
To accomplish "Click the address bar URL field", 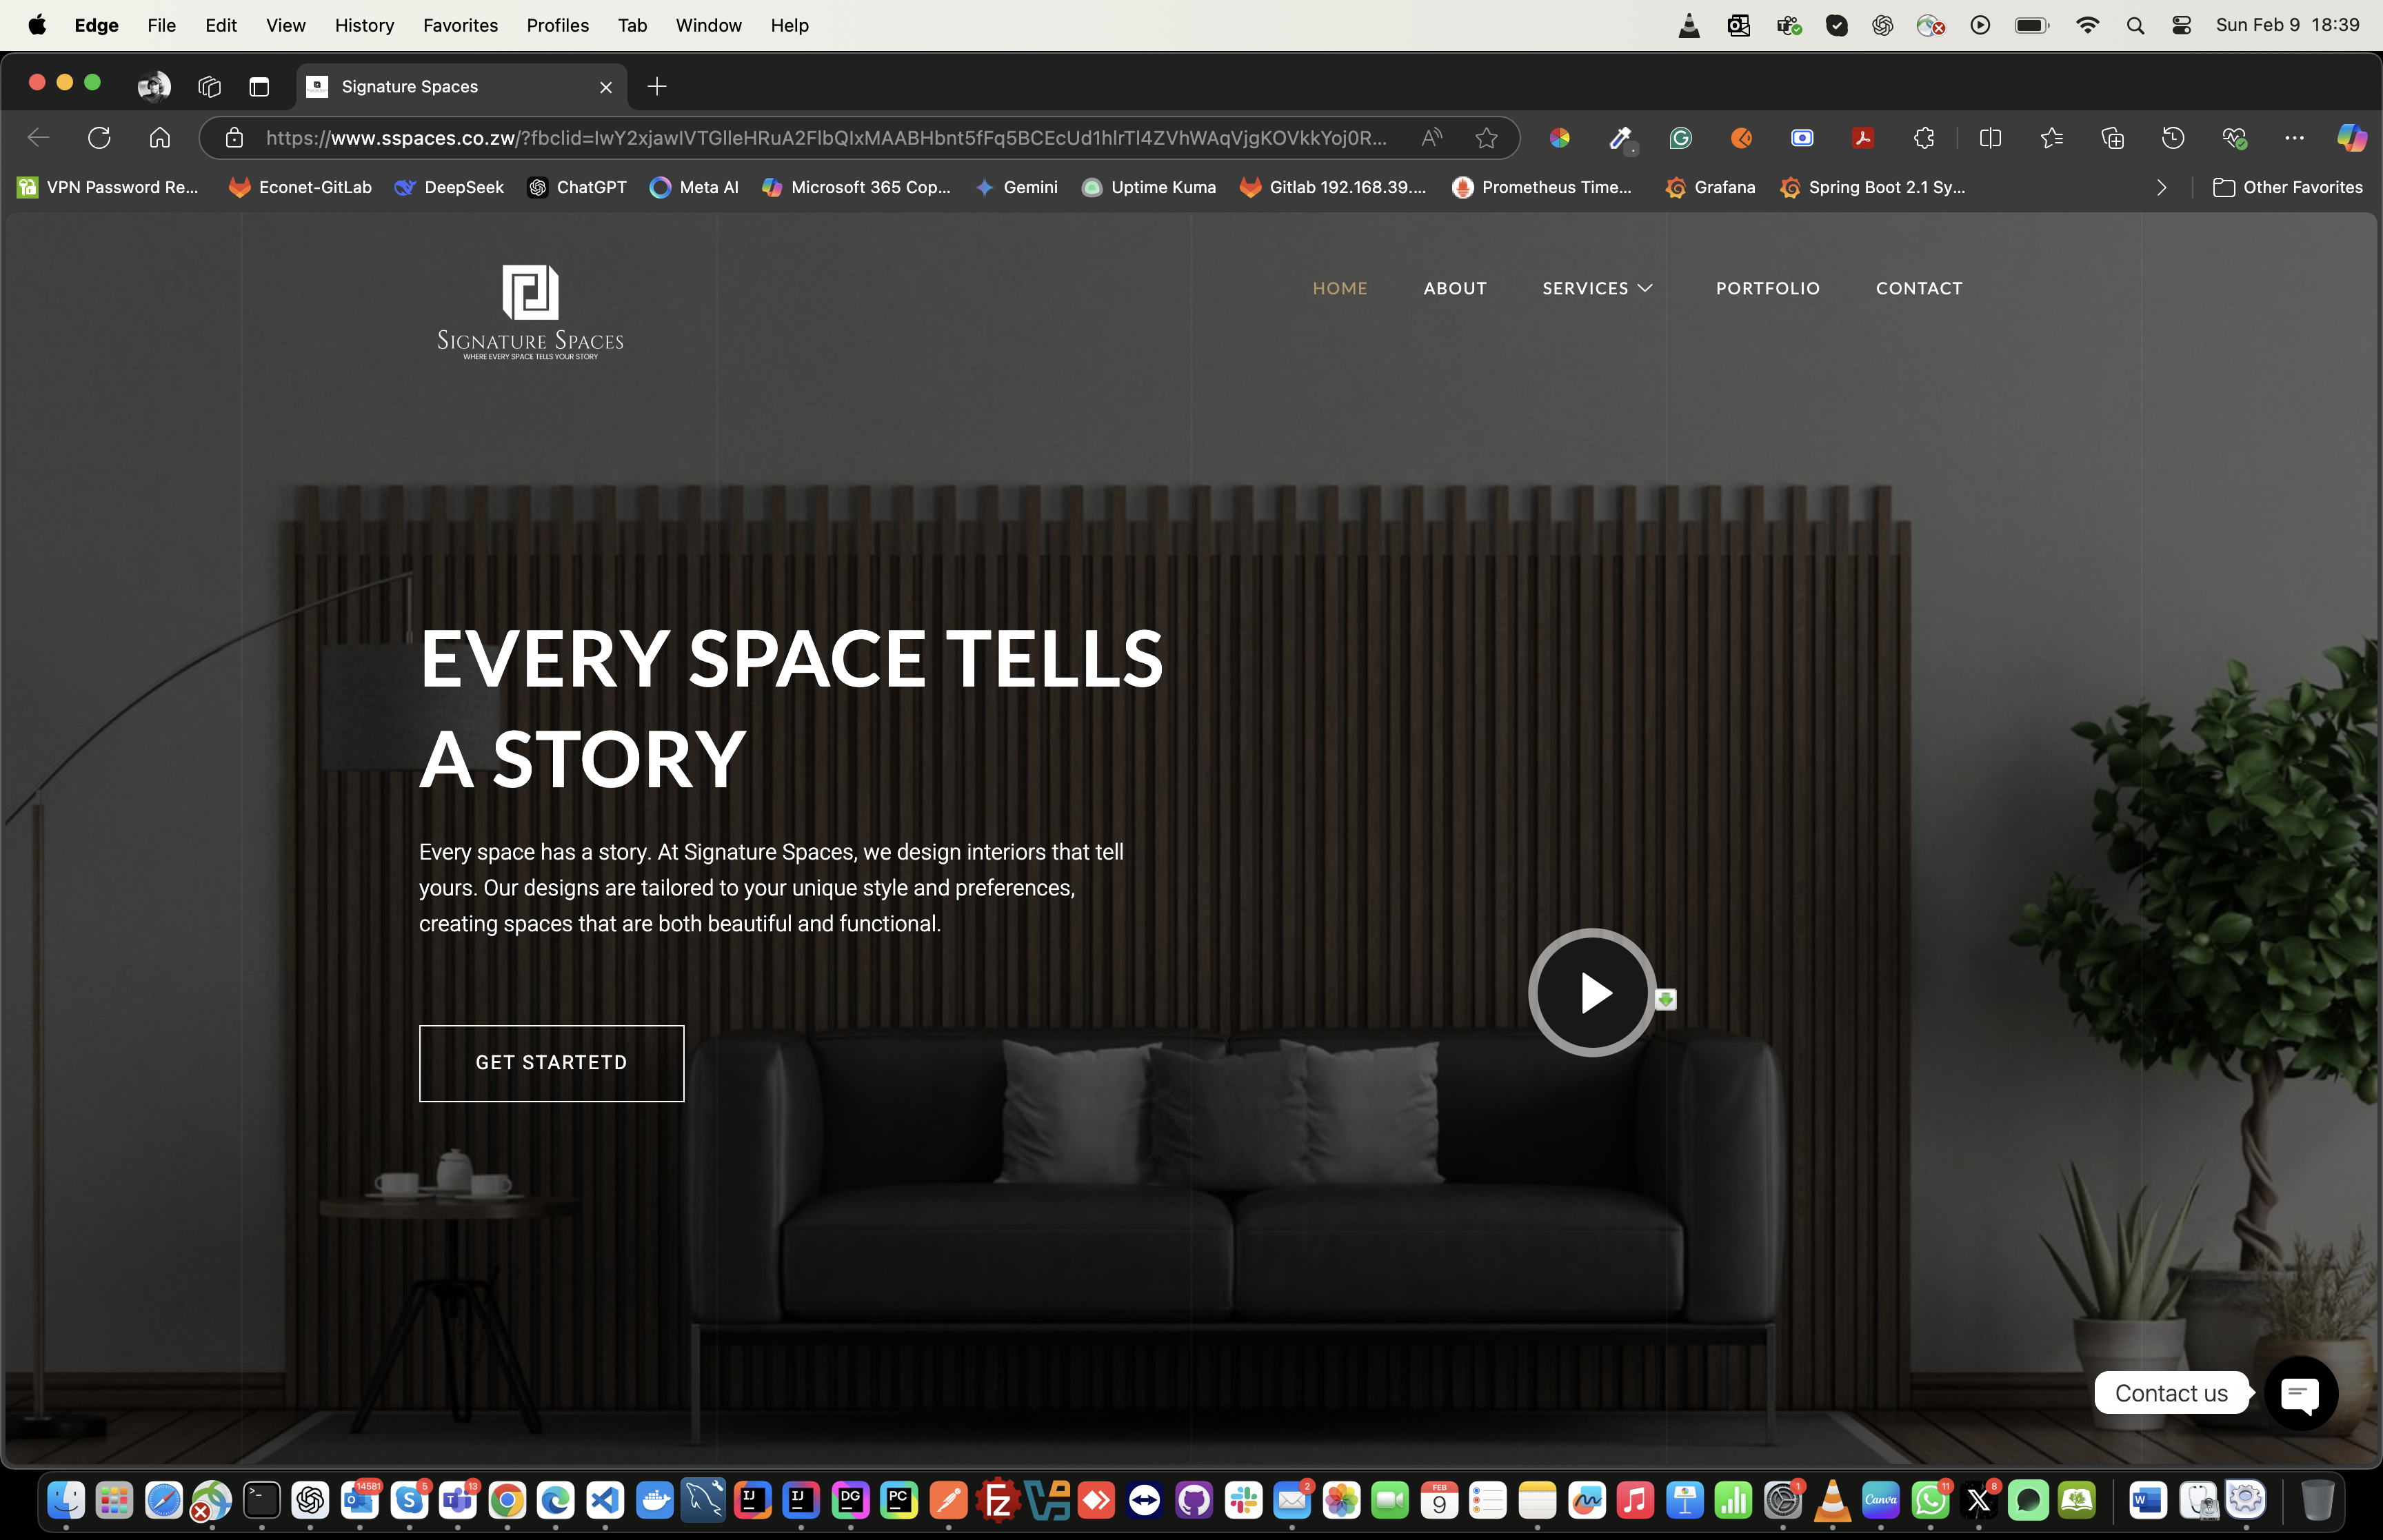I will pos(825,138).
